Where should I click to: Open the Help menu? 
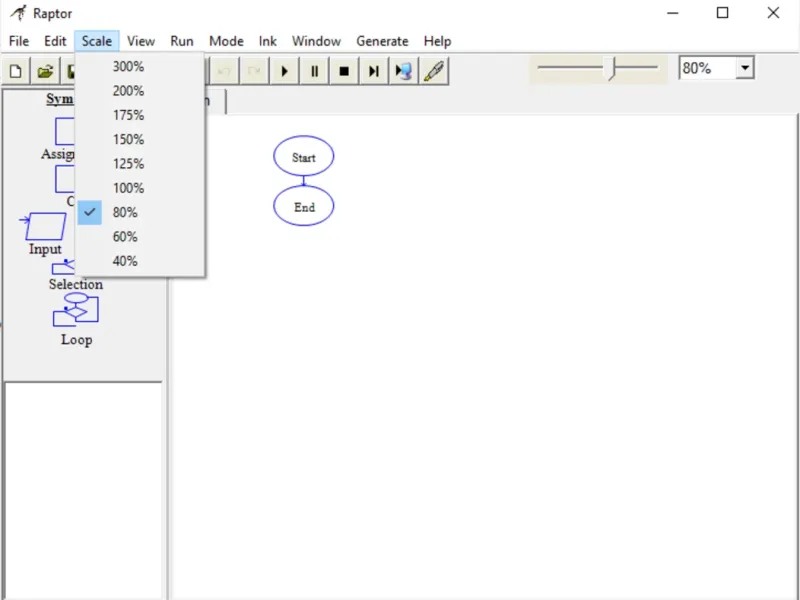[437, 41]
